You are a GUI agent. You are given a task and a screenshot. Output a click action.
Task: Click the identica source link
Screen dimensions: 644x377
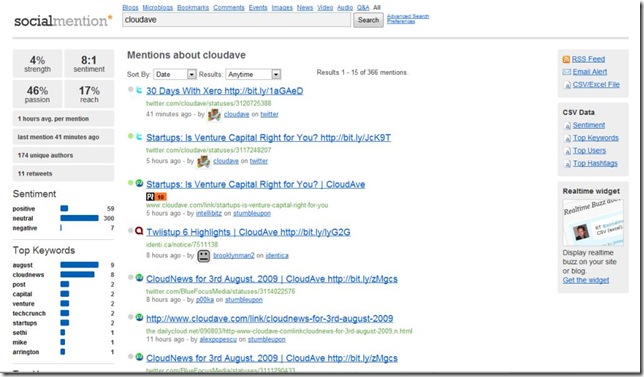click(x=277, y=255)
